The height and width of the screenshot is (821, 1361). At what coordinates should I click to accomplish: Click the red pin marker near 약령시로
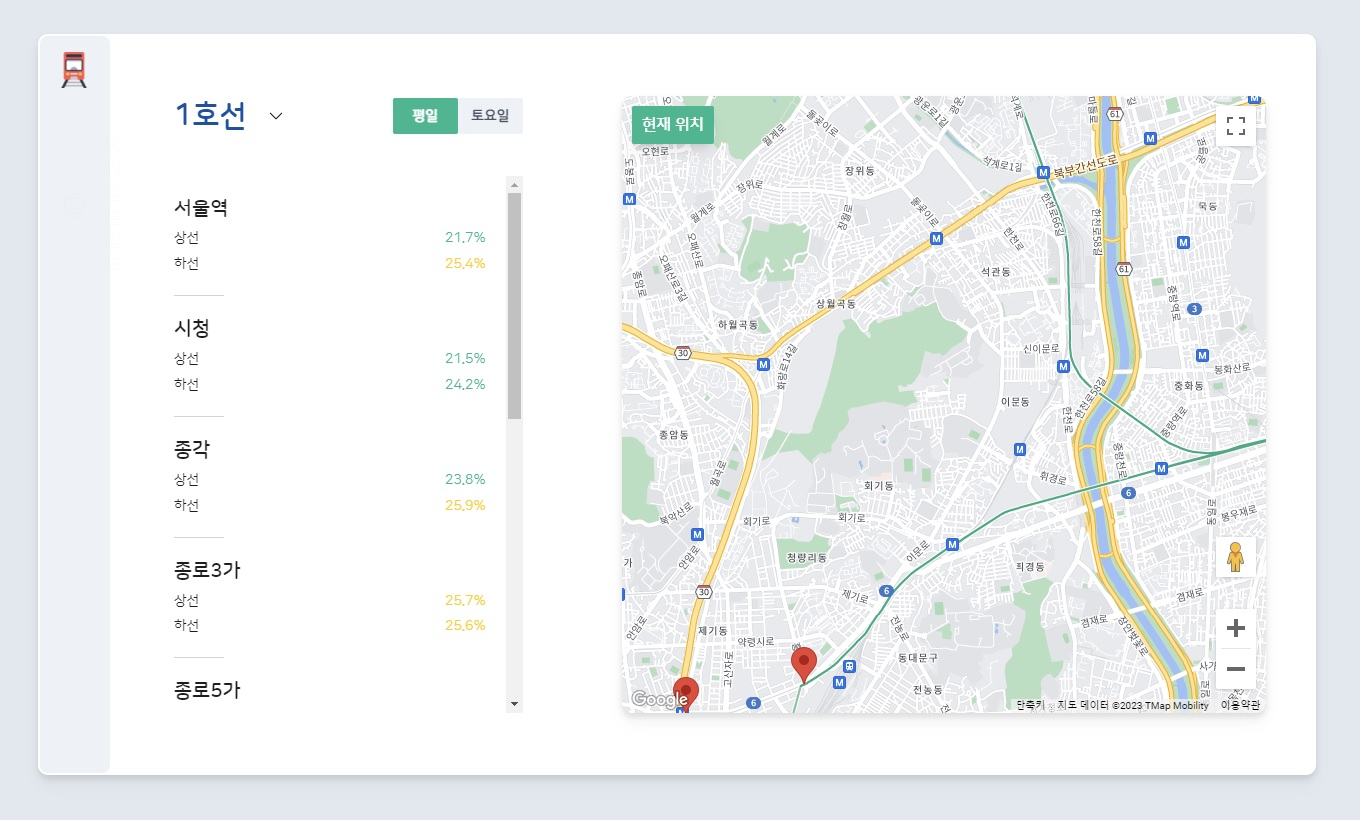(x=805, y=662)
